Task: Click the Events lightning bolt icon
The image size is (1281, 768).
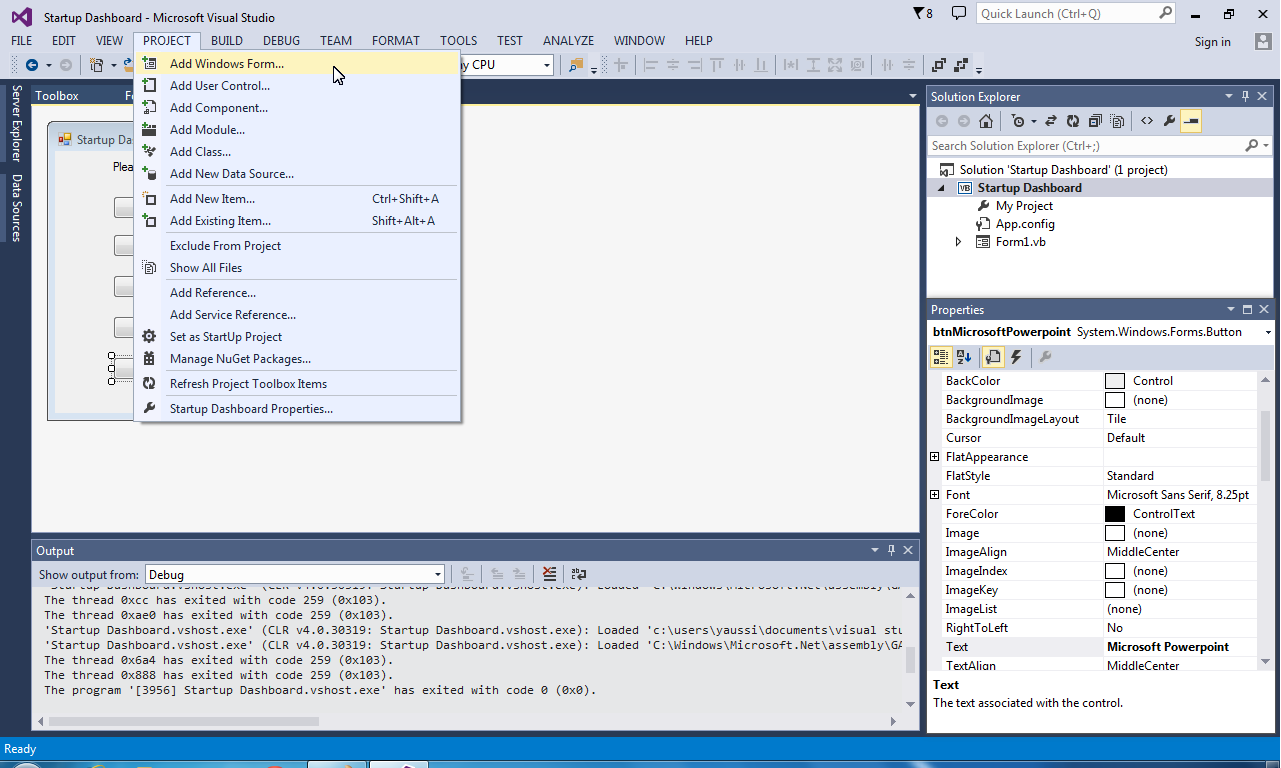Action: click(1017, 357)
